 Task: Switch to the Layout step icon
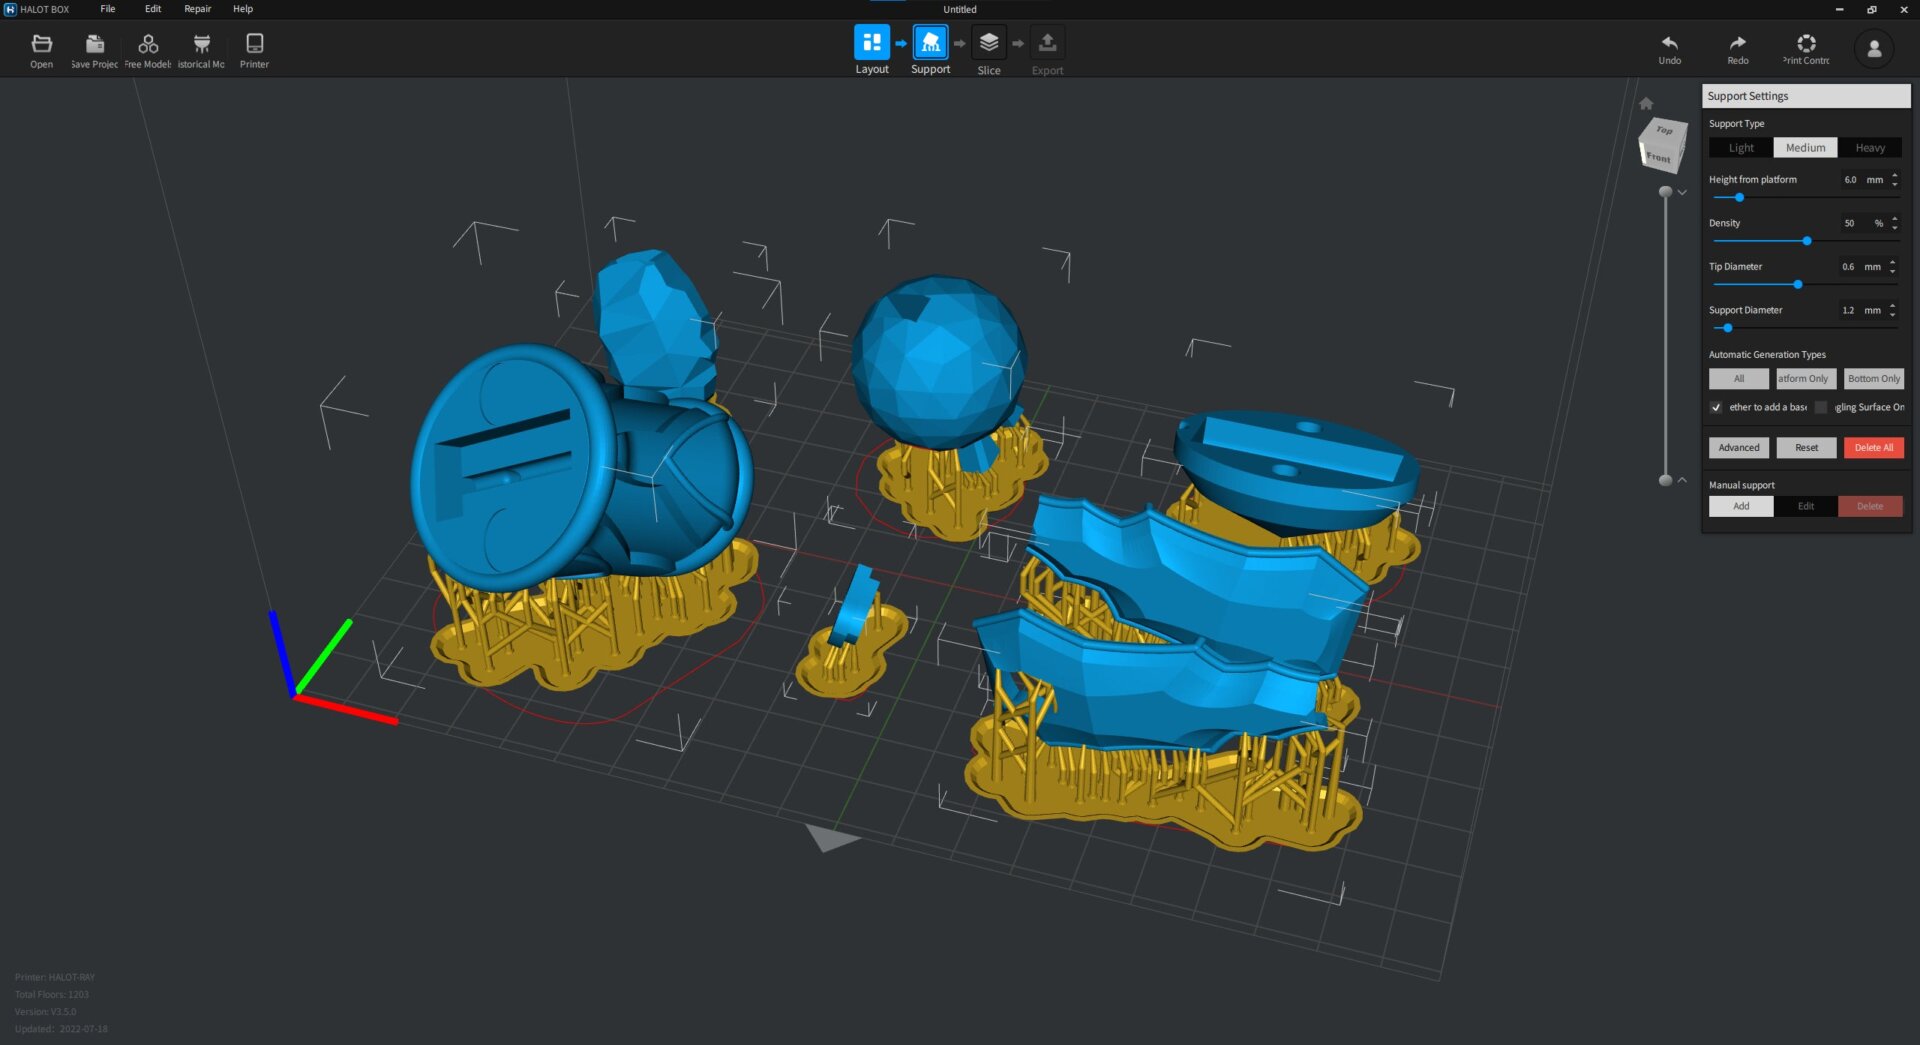click(871, 43)
